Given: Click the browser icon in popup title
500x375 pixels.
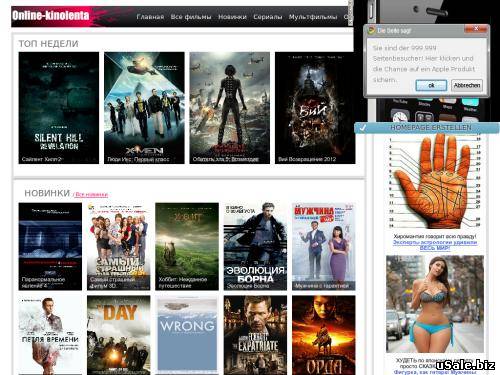Looking at the screenshot, I should (x=371, y=30).
